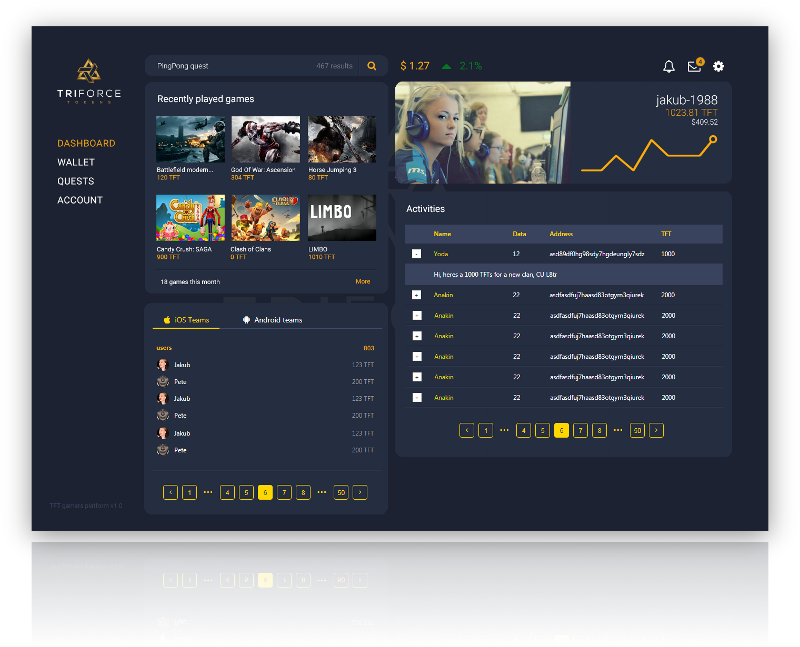Click the chart data point marker
Image resolution: width=800 pixels, height=647 pixels.
point(713,139)
